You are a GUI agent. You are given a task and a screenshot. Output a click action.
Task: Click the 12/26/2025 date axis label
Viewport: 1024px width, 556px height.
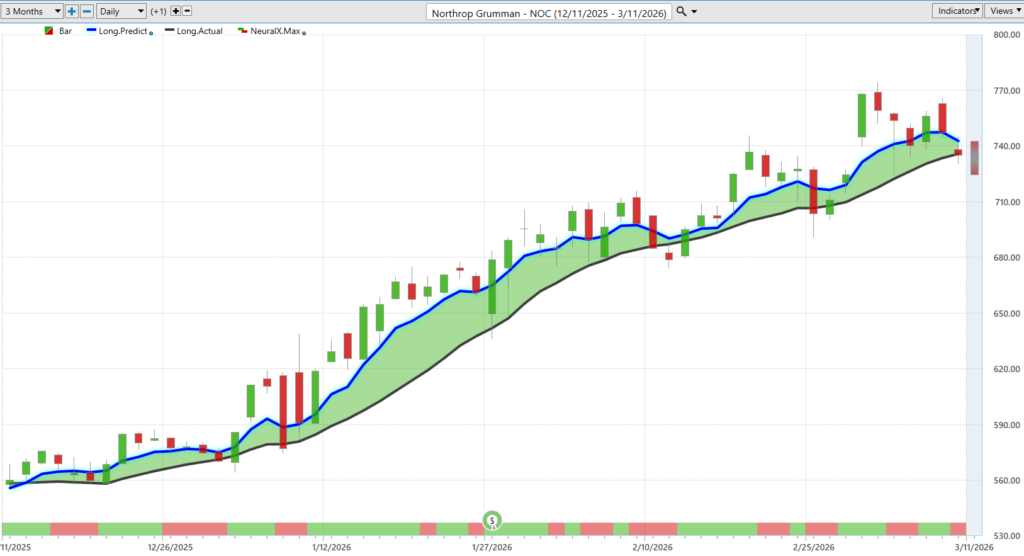click(x=170, y=547)
